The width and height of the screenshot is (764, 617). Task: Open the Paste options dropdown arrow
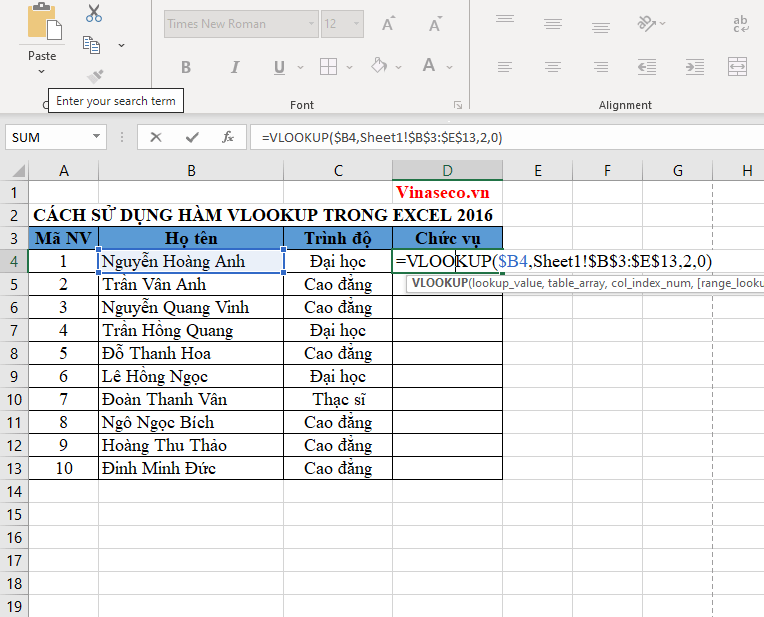click(42, 71)
